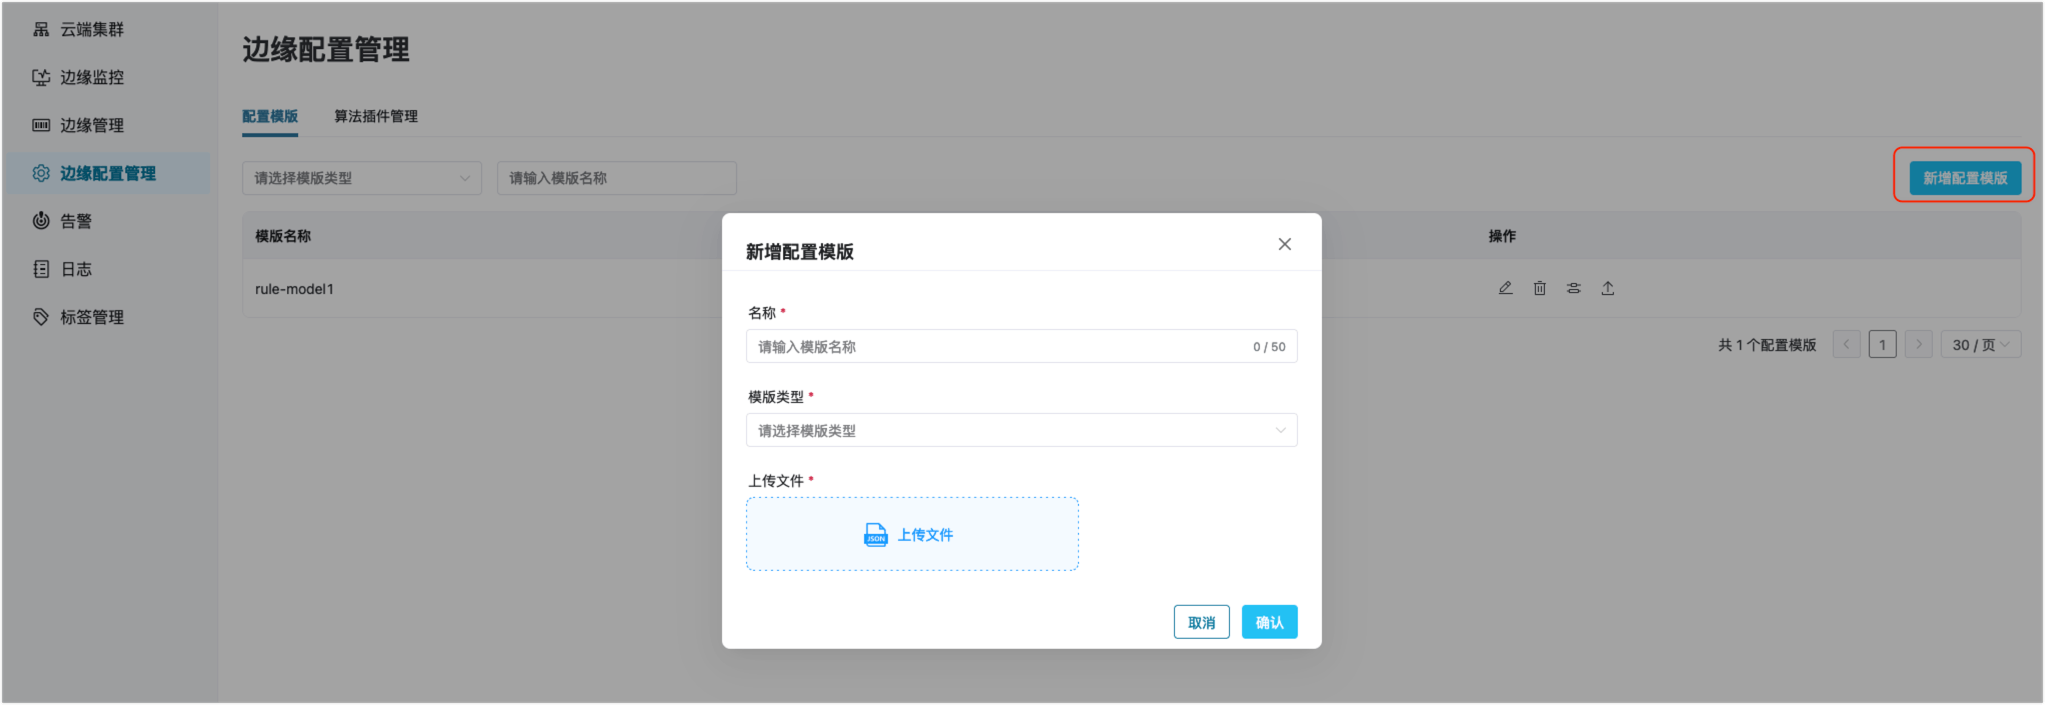Open the 30 / 页 page size dropdown

tap(1980, 345)
